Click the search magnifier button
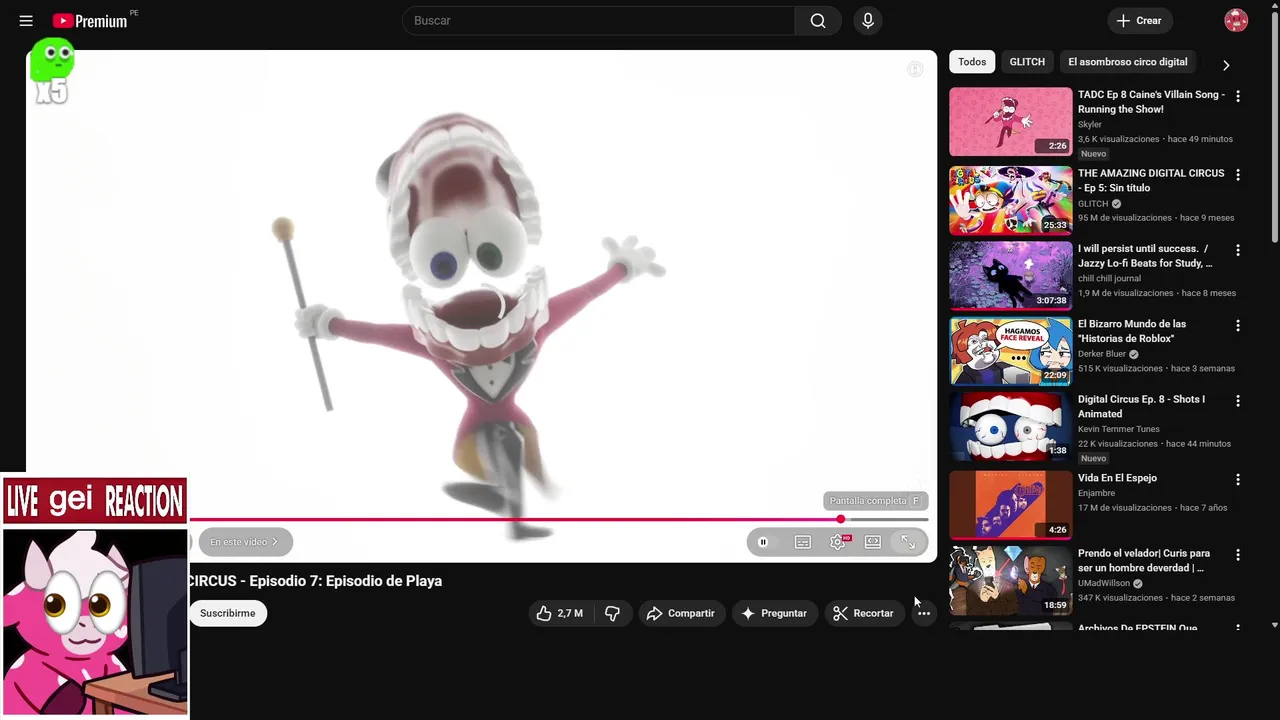The width and height of the screenshot is (1280, 720). click(818, 21)
